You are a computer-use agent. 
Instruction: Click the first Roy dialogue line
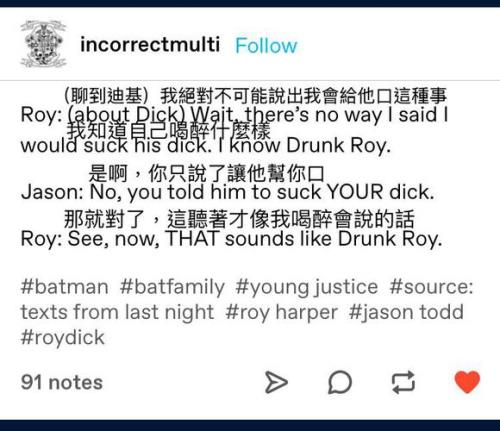234,130
